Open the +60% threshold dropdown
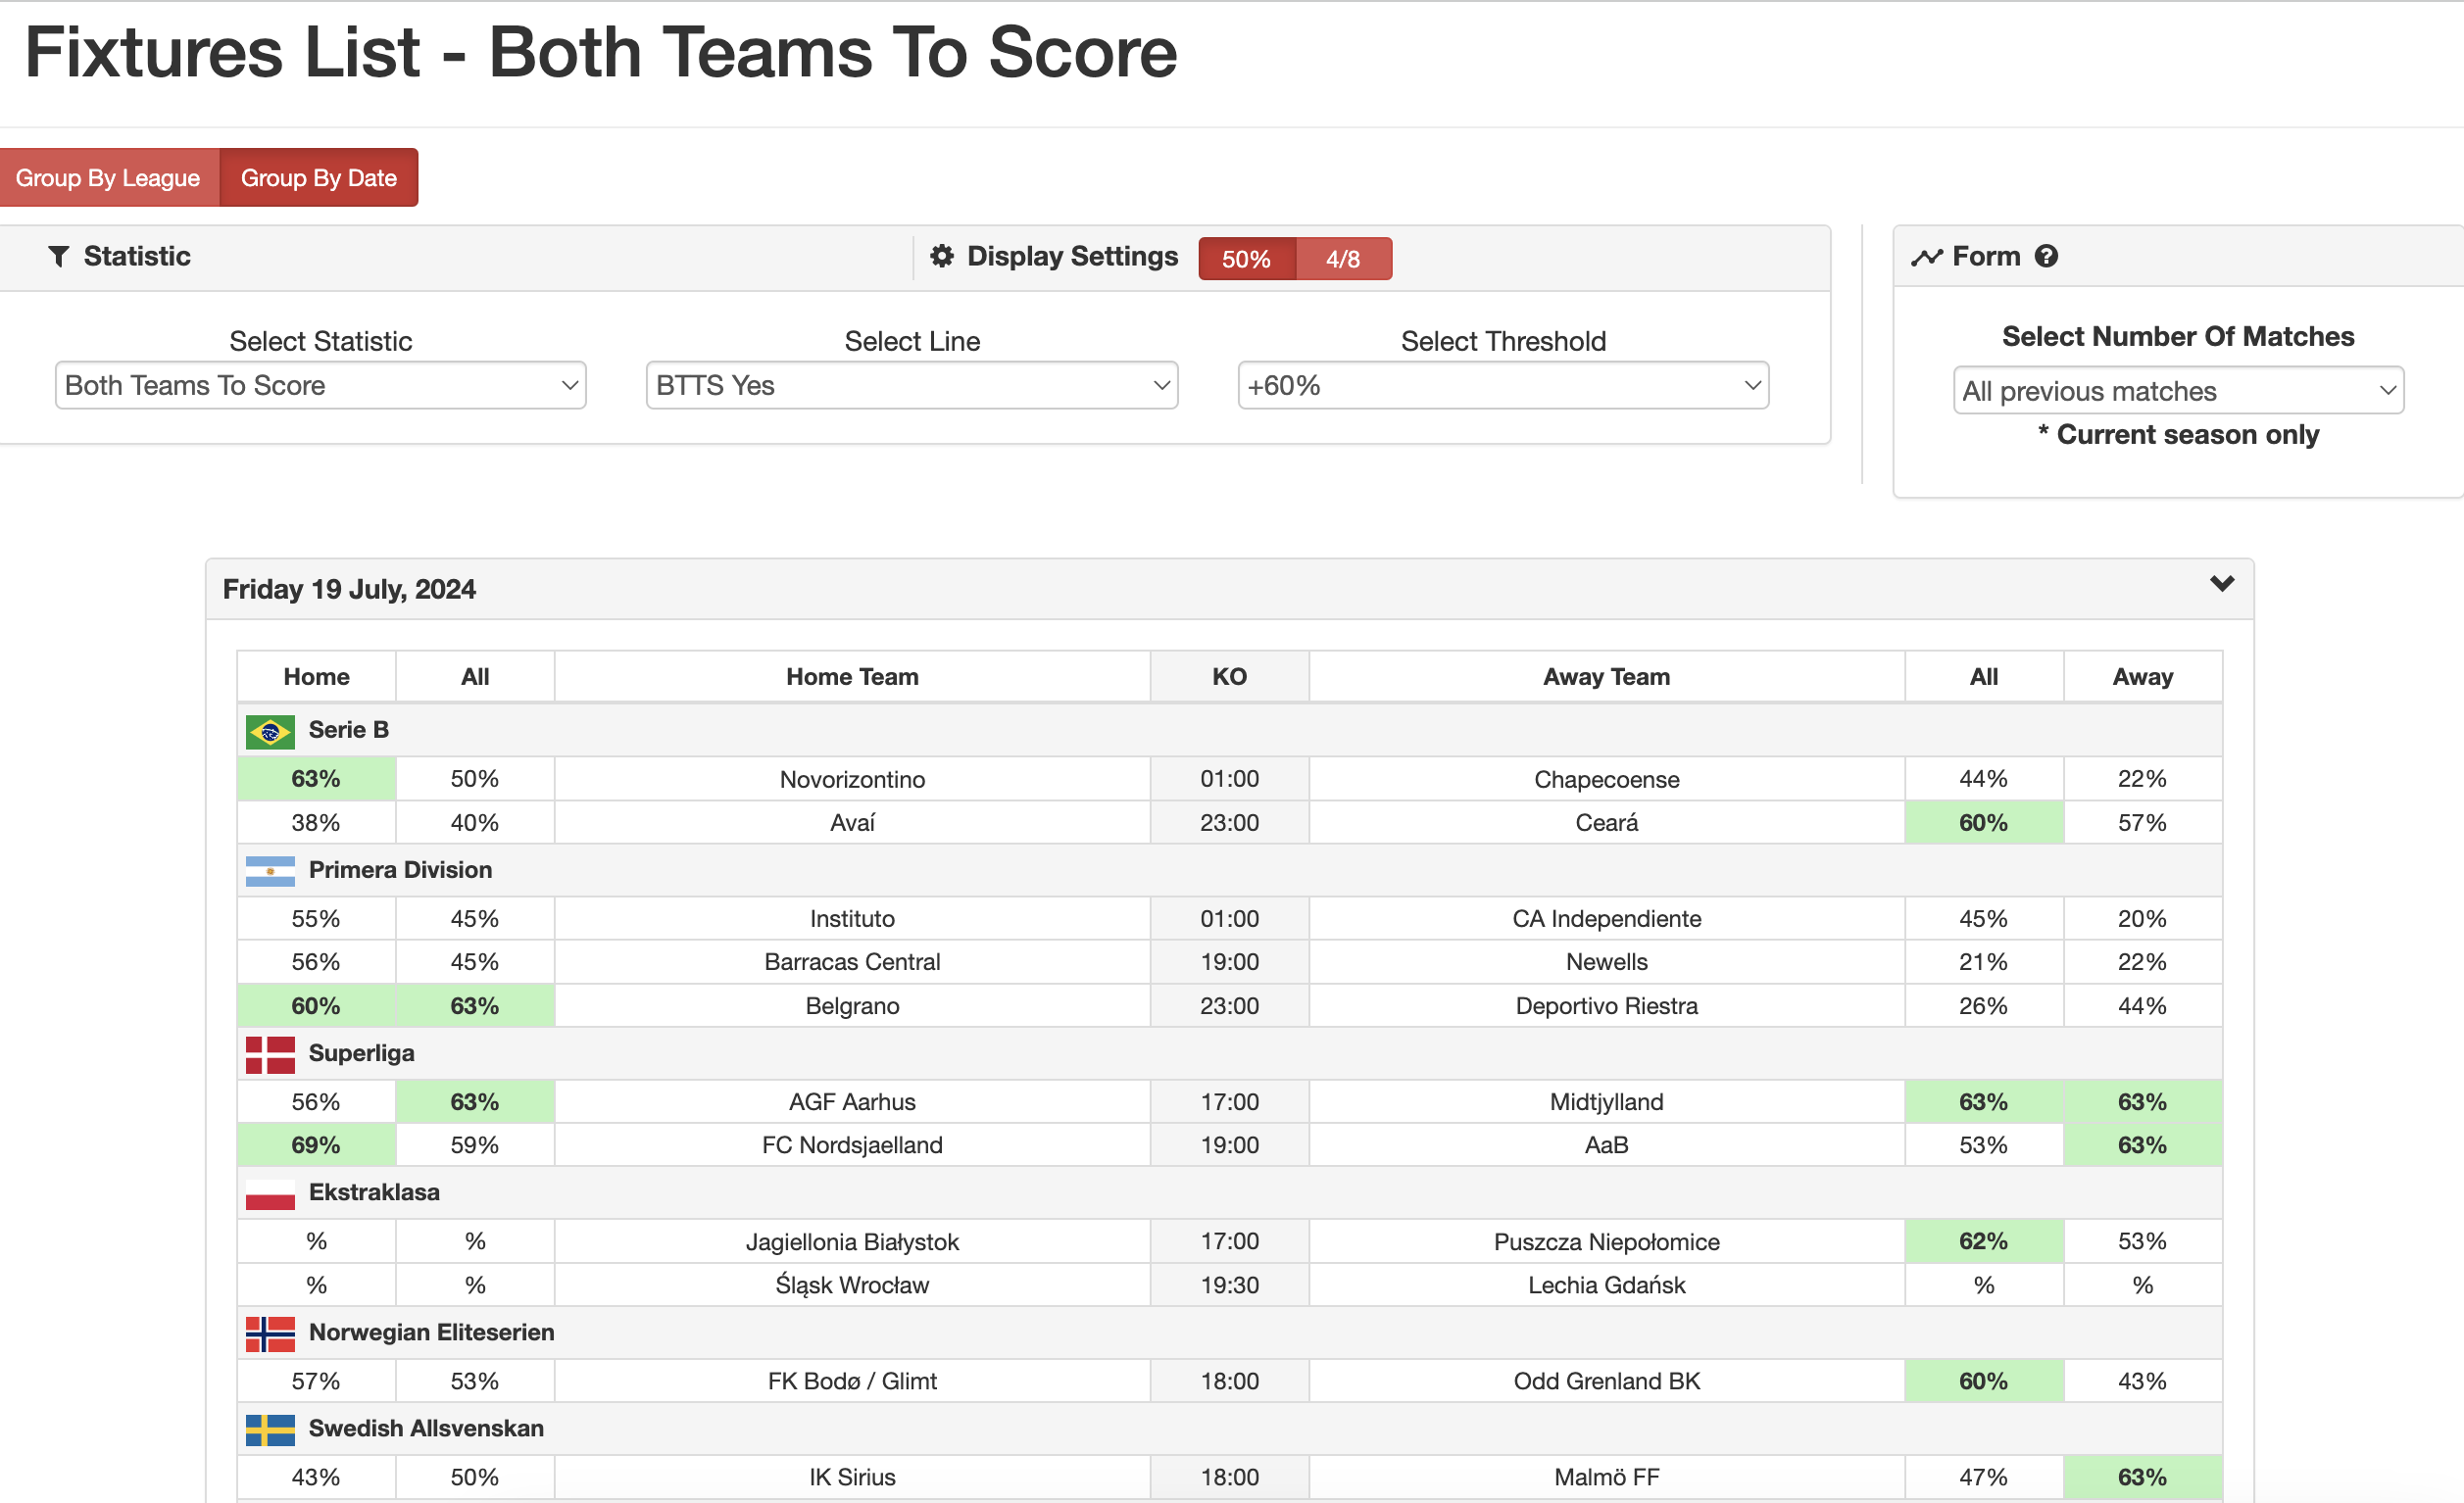2464x1503 pixels. tap(1502, 385)
